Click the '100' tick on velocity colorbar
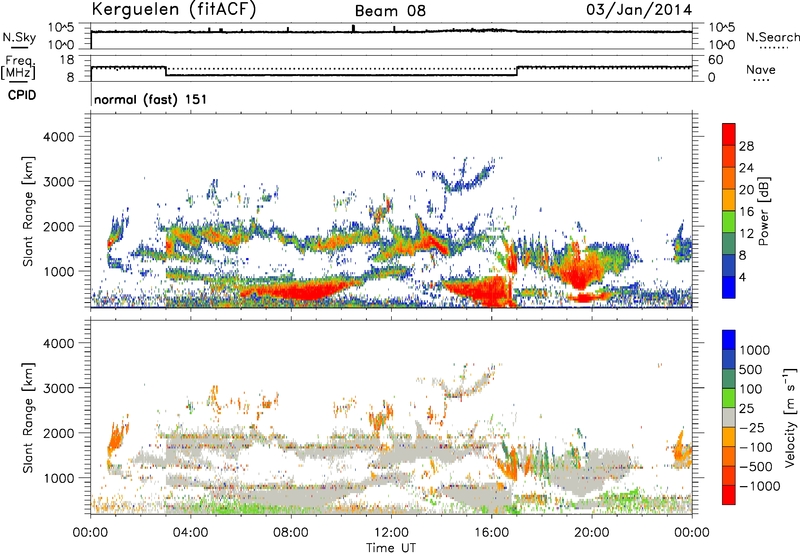The image size is (800, 554). (x=751, y=389)
